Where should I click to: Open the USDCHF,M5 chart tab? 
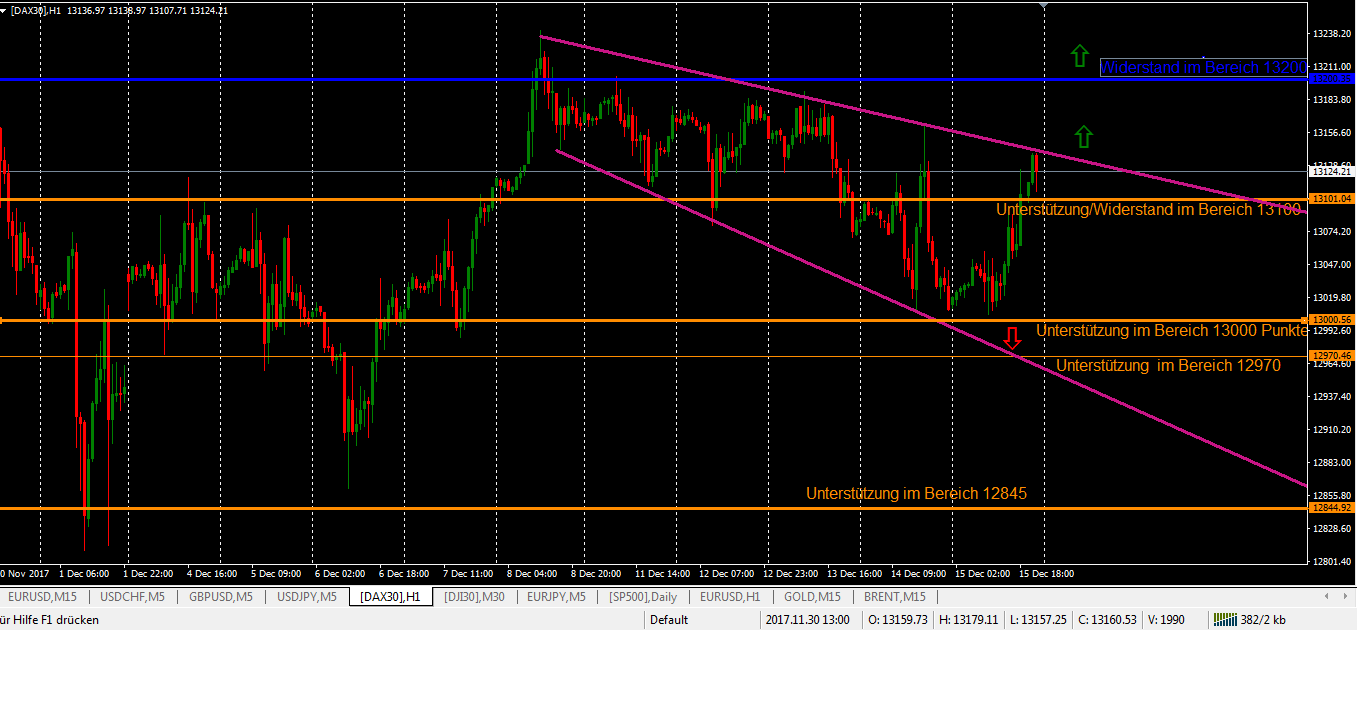coord(133,597)
